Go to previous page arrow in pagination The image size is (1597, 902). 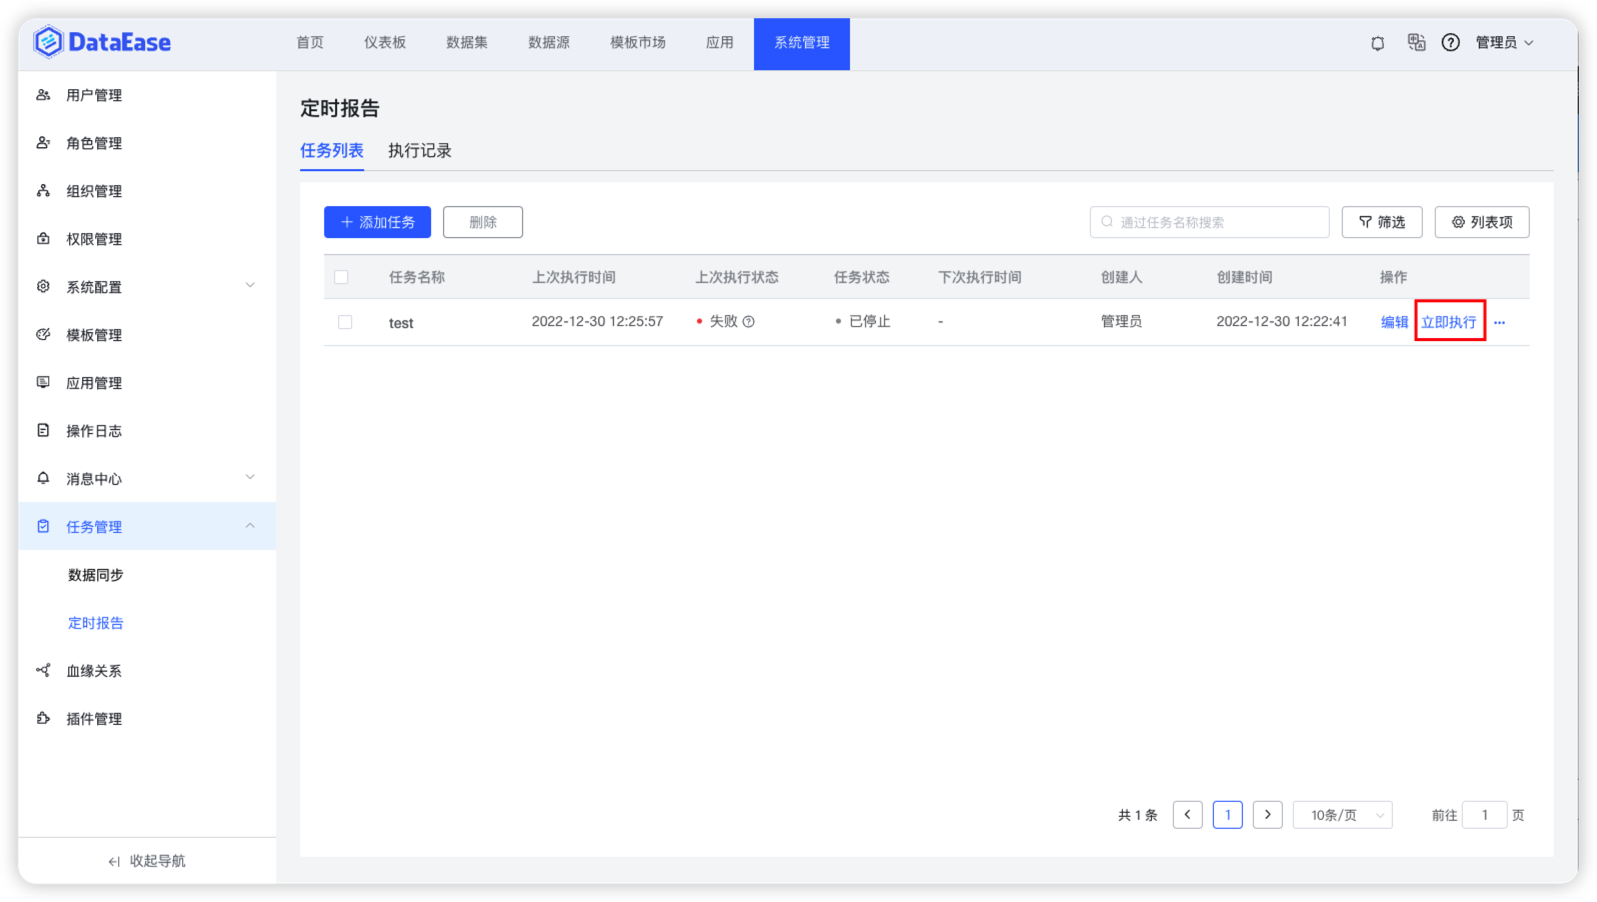1188,815
